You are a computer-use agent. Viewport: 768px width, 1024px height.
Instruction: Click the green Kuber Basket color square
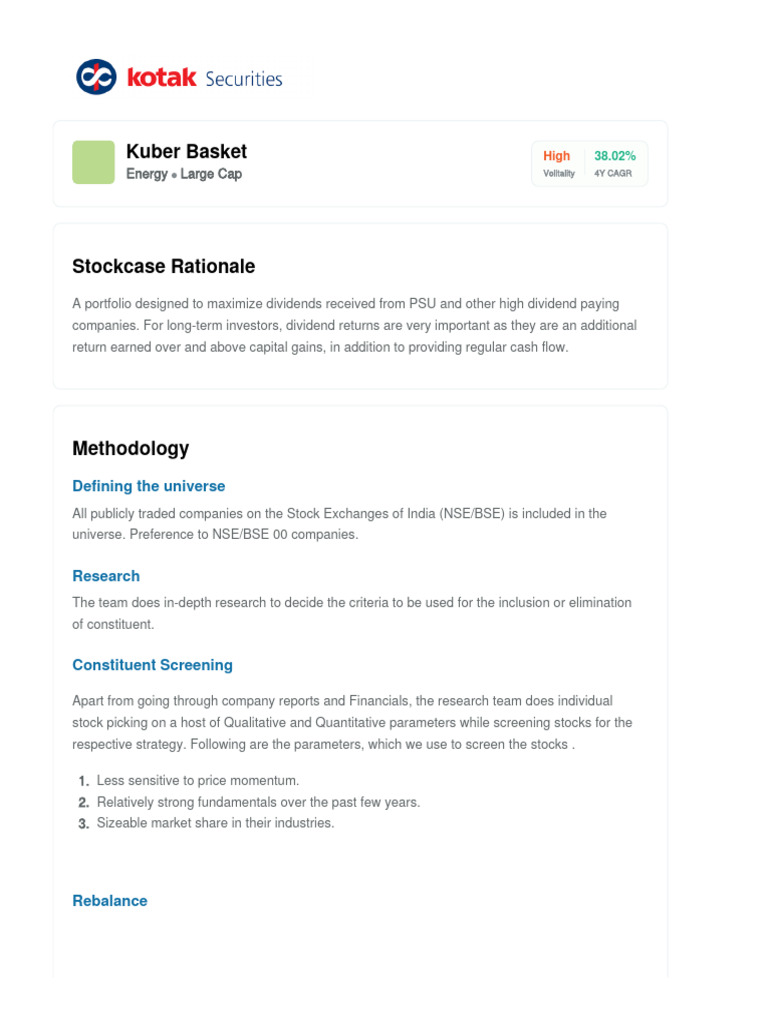pos(93,163)
